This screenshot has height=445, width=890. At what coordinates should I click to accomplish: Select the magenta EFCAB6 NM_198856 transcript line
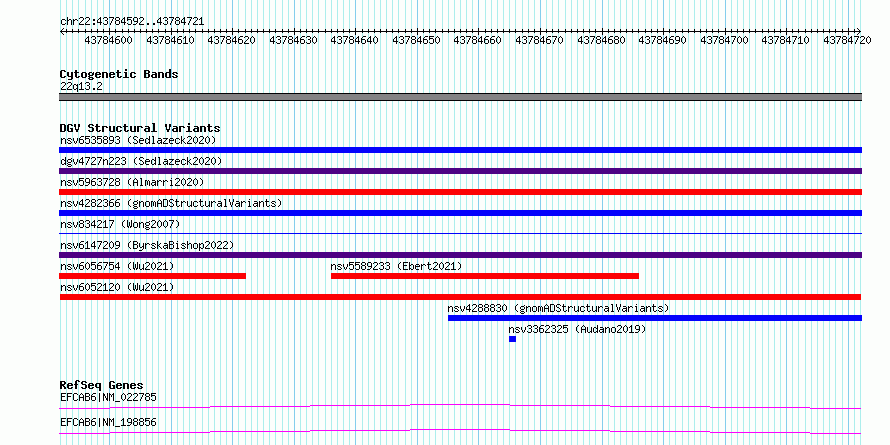(460, 431)
